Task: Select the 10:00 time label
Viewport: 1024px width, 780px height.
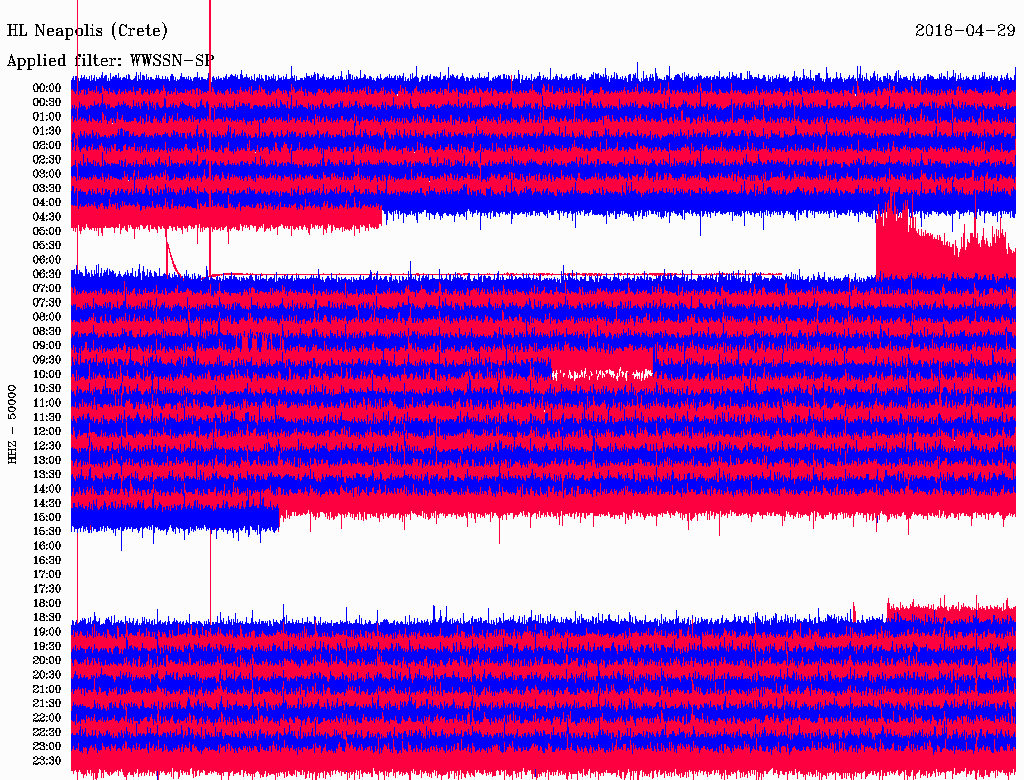Action: pyautogui.click(x=47, y=374)
